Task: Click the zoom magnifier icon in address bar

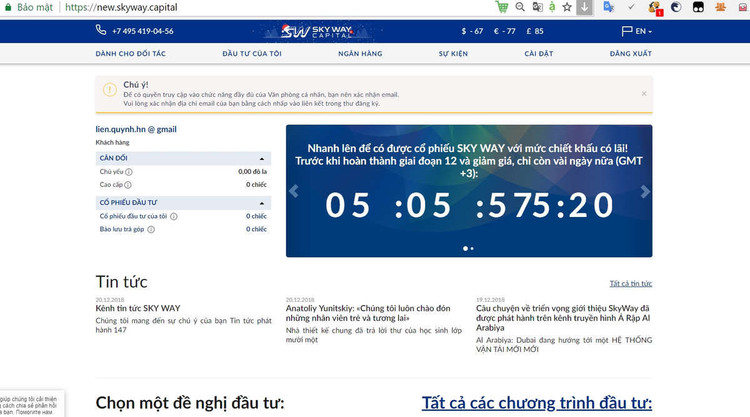Action: pos(520,7)
